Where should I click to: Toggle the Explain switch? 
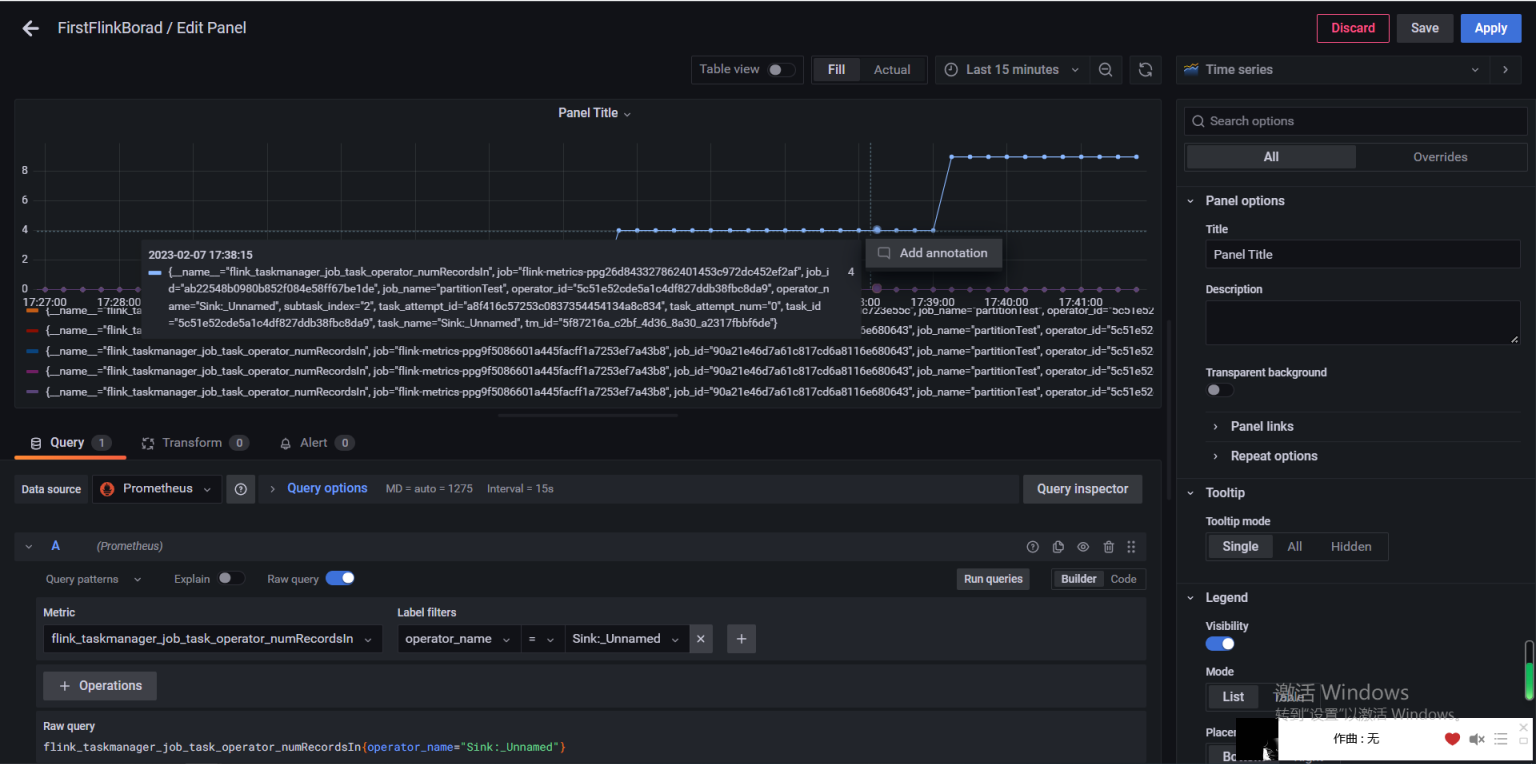click(x=231, y=578)
